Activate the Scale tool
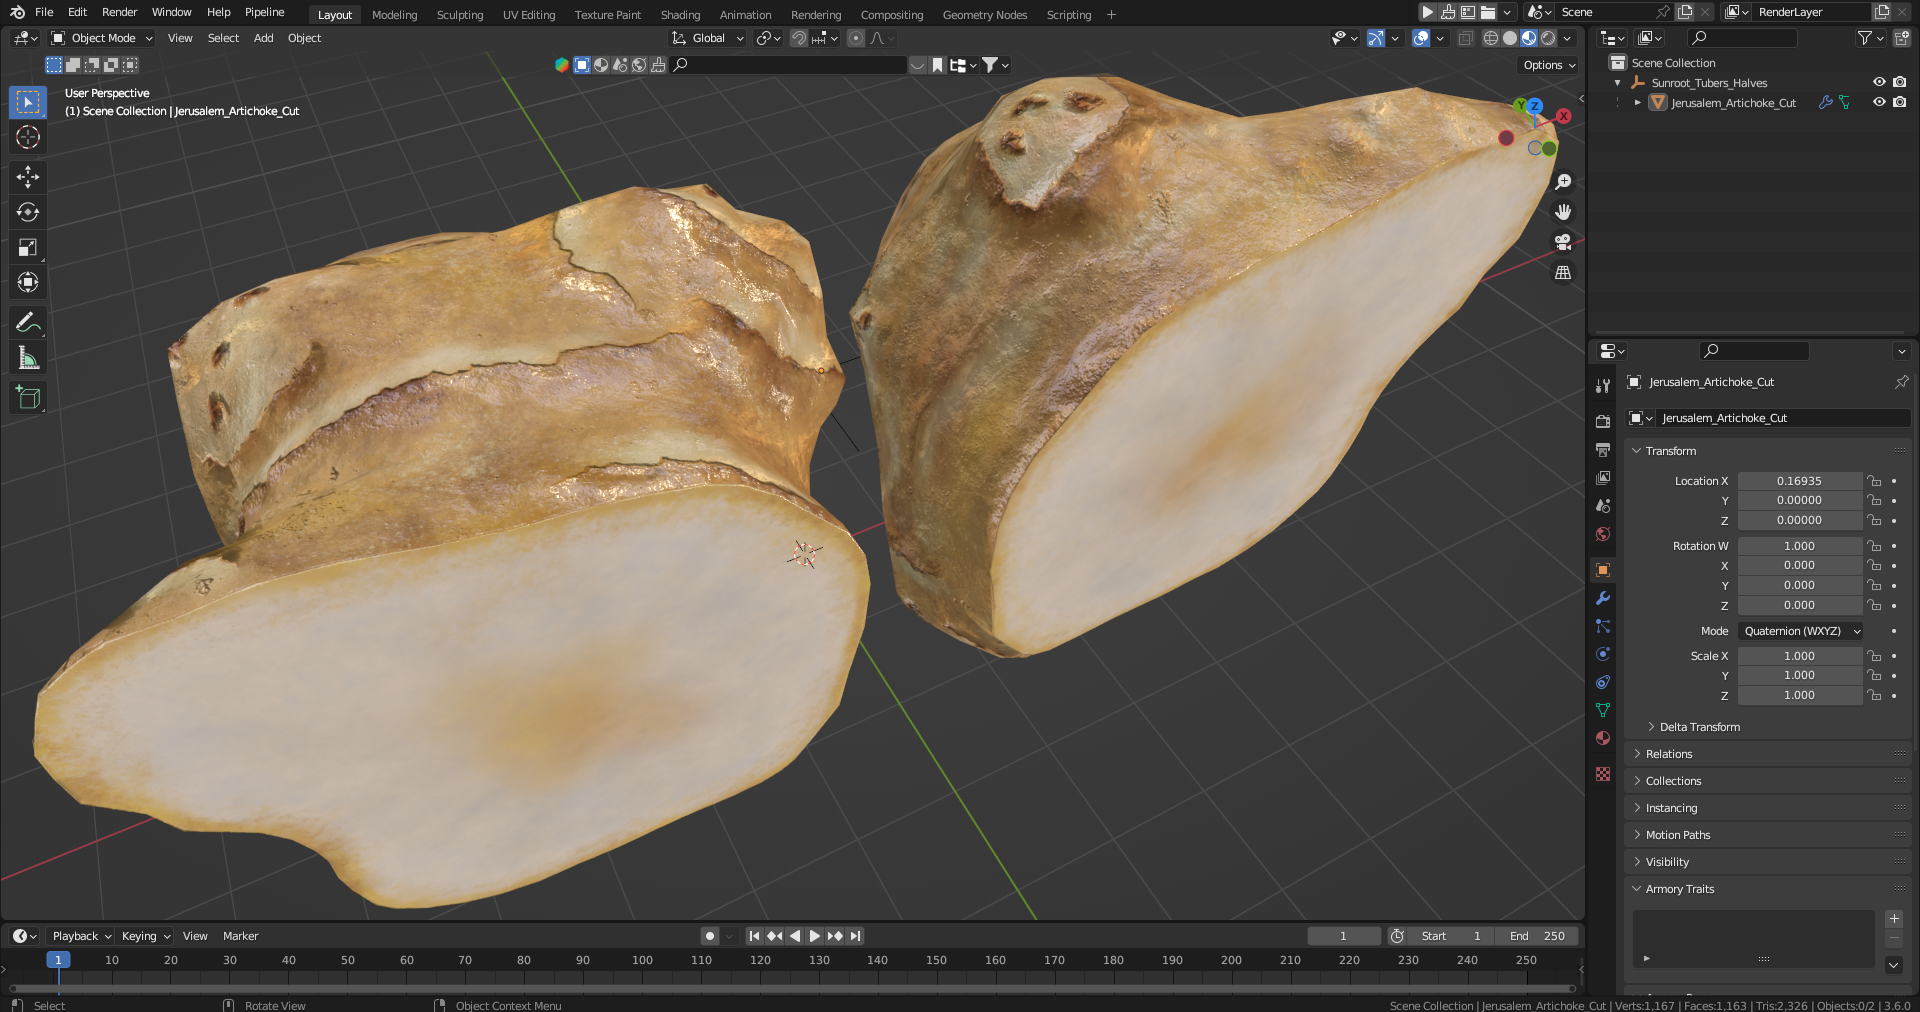Viewport: 1920px width, 1012px height. [x=28, y=247]
